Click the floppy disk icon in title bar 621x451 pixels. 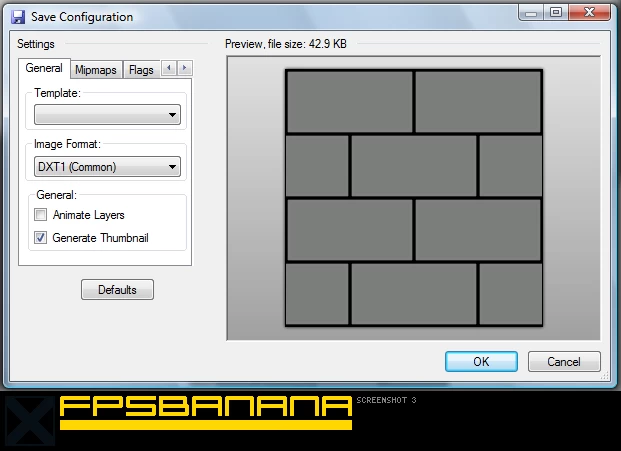coord(18,17)
